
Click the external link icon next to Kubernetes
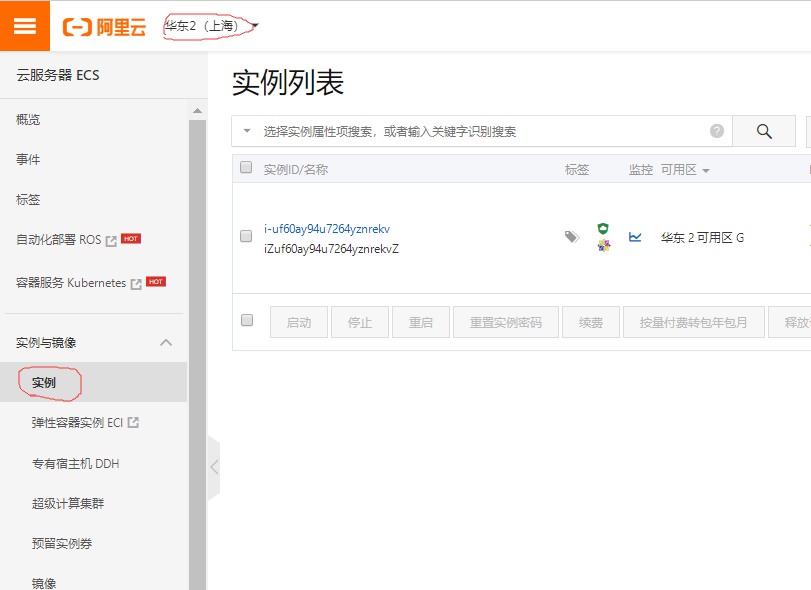[x=136, y=284]
